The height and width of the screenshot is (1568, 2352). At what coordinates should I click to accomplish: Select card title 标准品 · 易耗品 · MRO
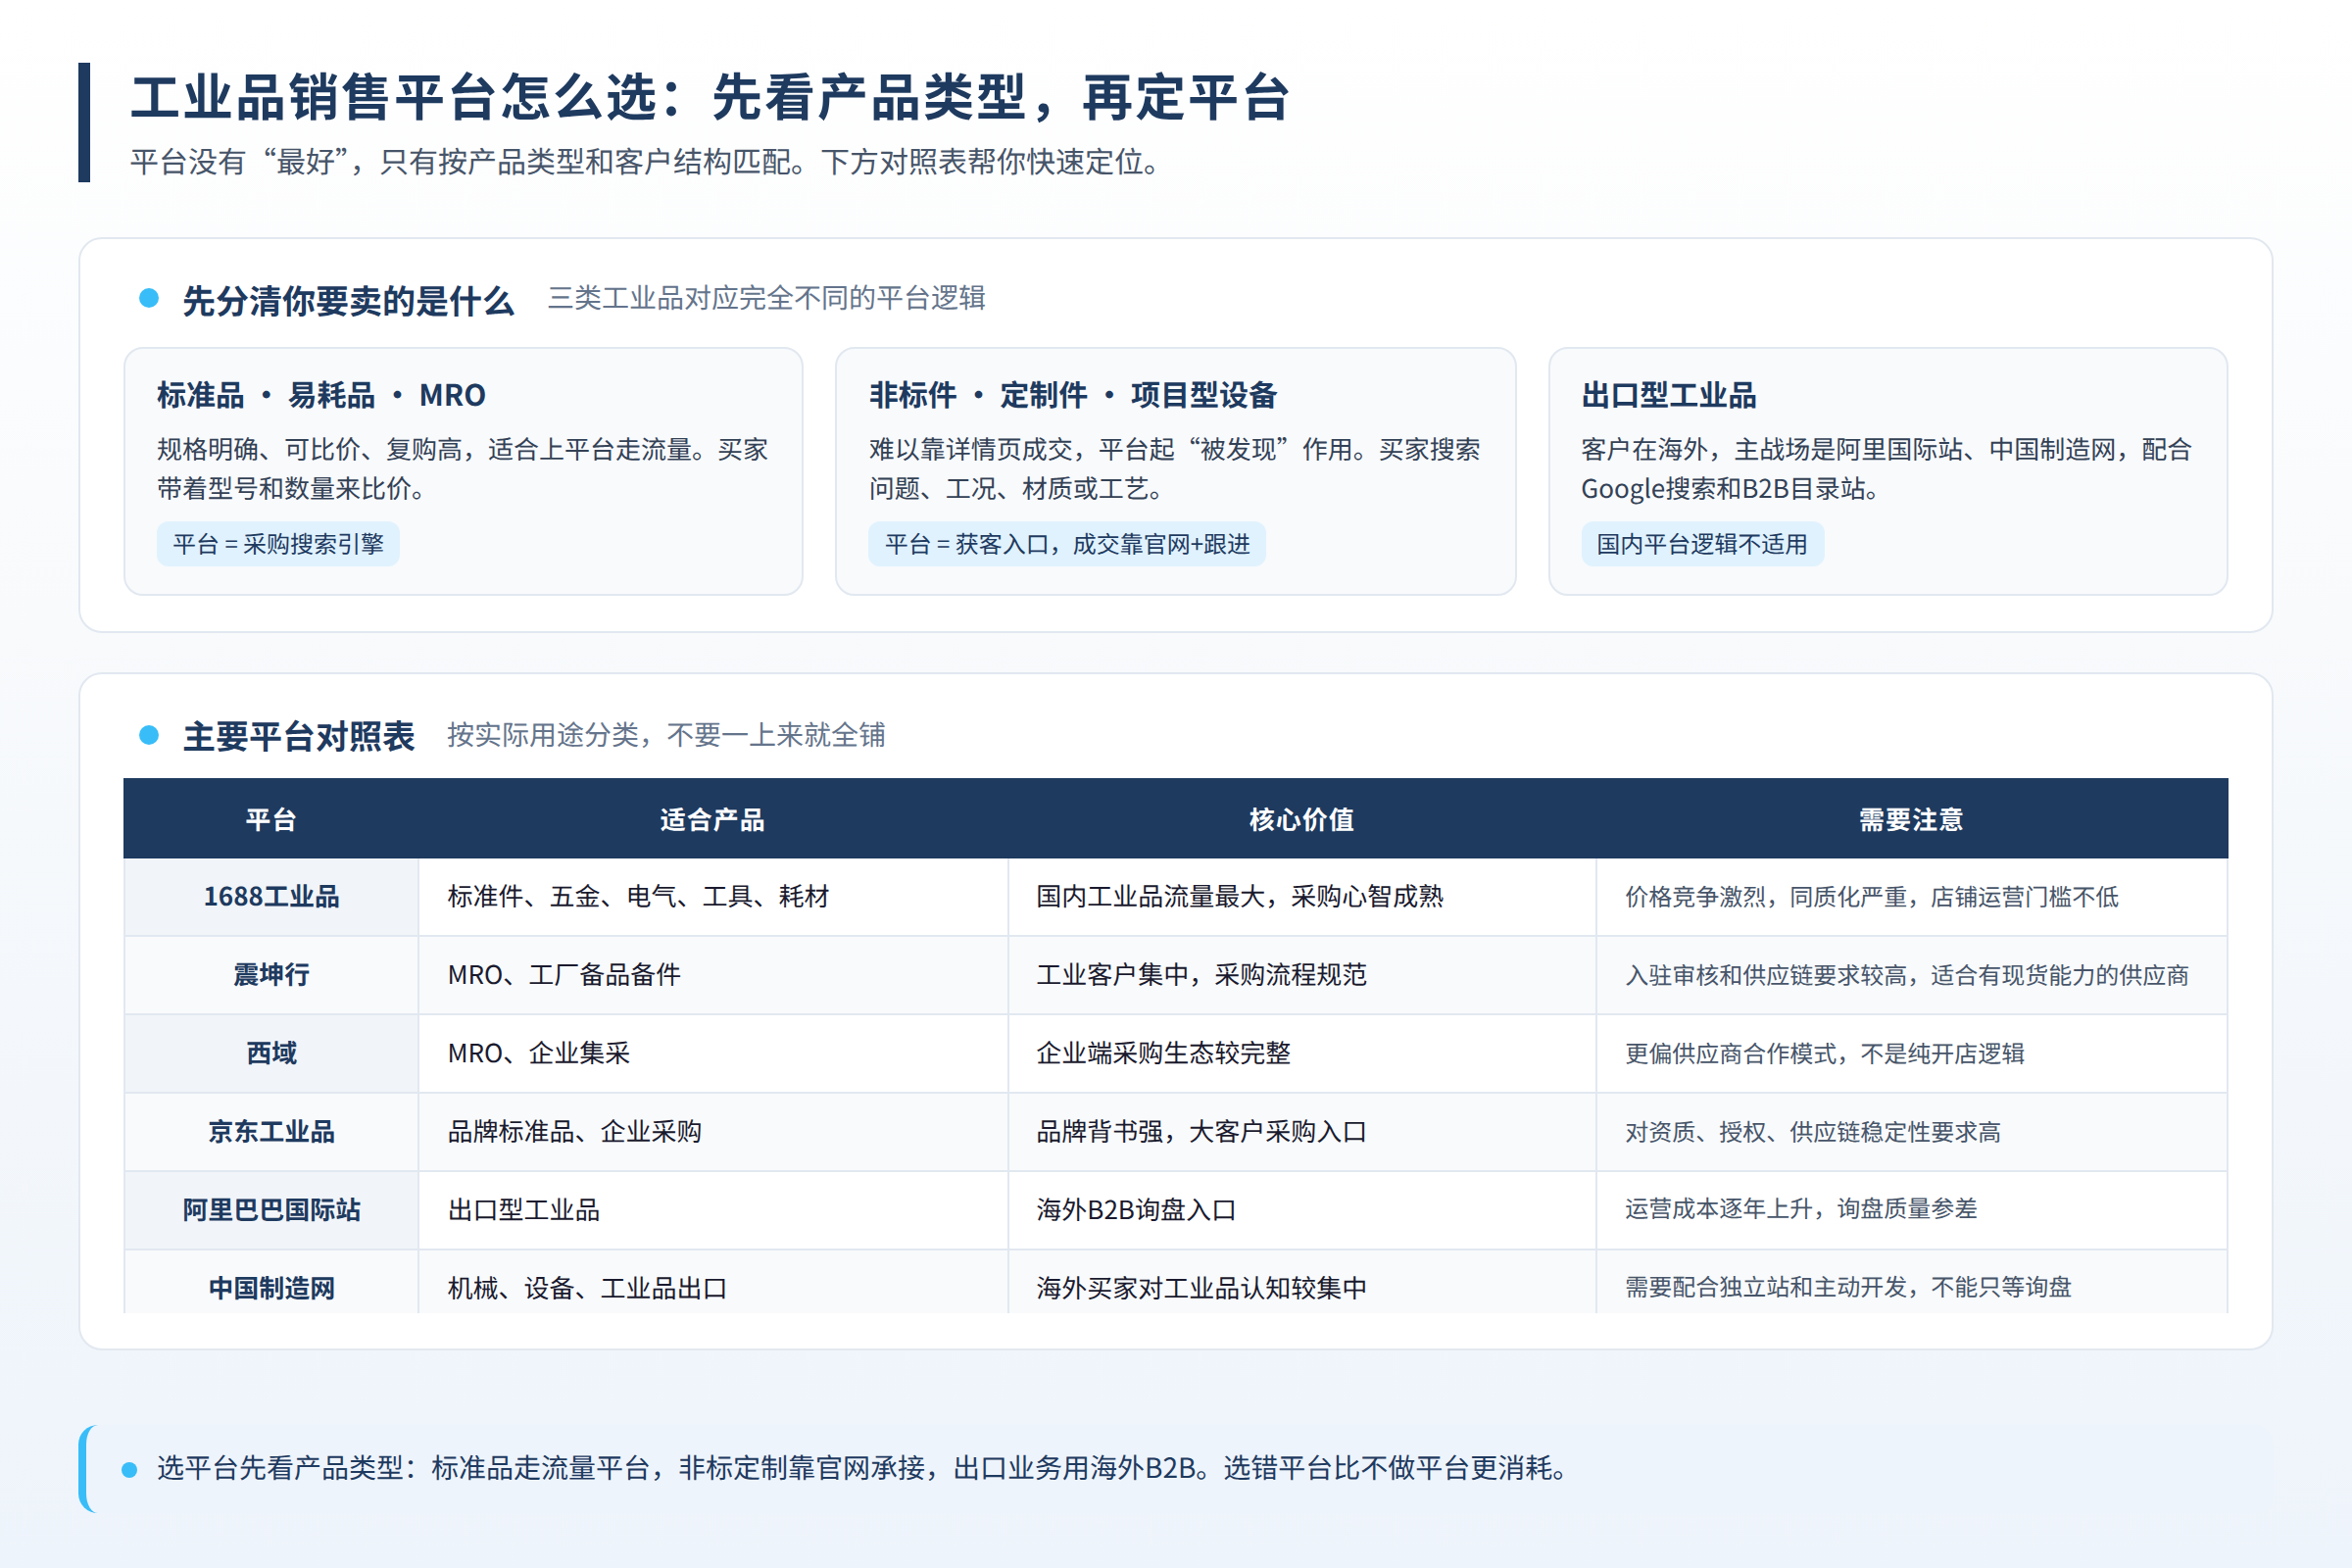point(321,395)
